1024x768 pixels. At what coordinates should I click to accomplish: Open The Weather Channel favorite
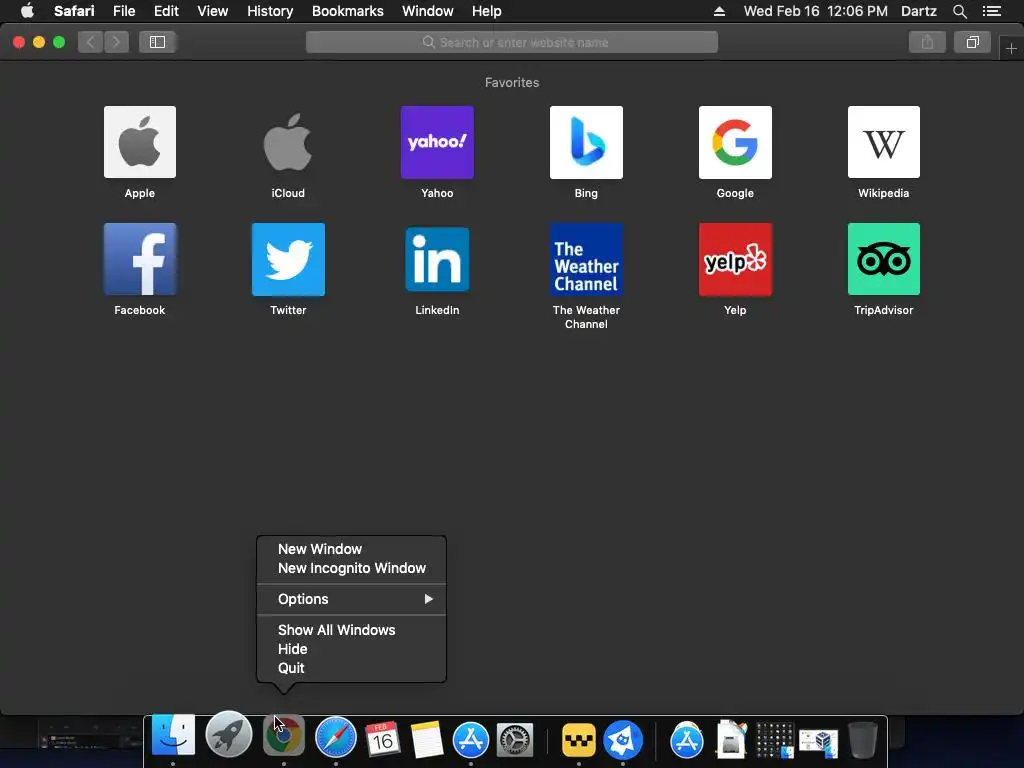tap(586, 259)
